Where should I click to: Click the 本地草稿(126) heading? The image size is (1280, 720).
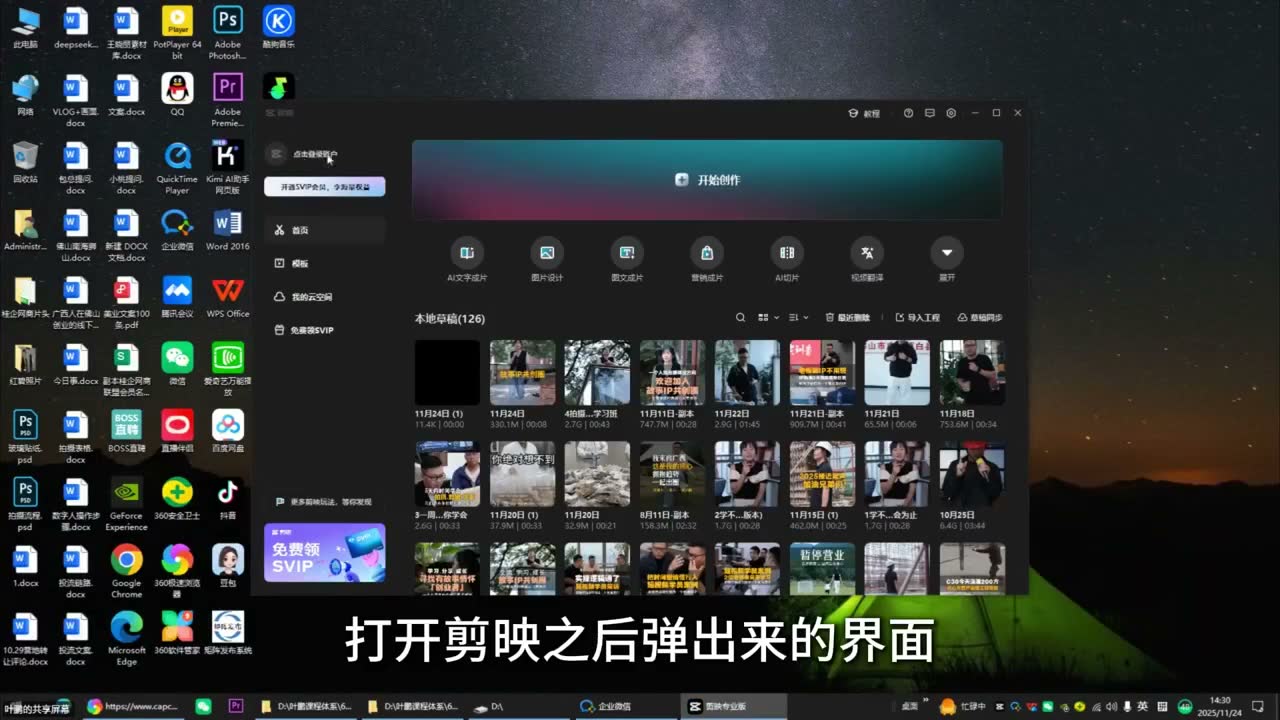click(x=450, y=319)
